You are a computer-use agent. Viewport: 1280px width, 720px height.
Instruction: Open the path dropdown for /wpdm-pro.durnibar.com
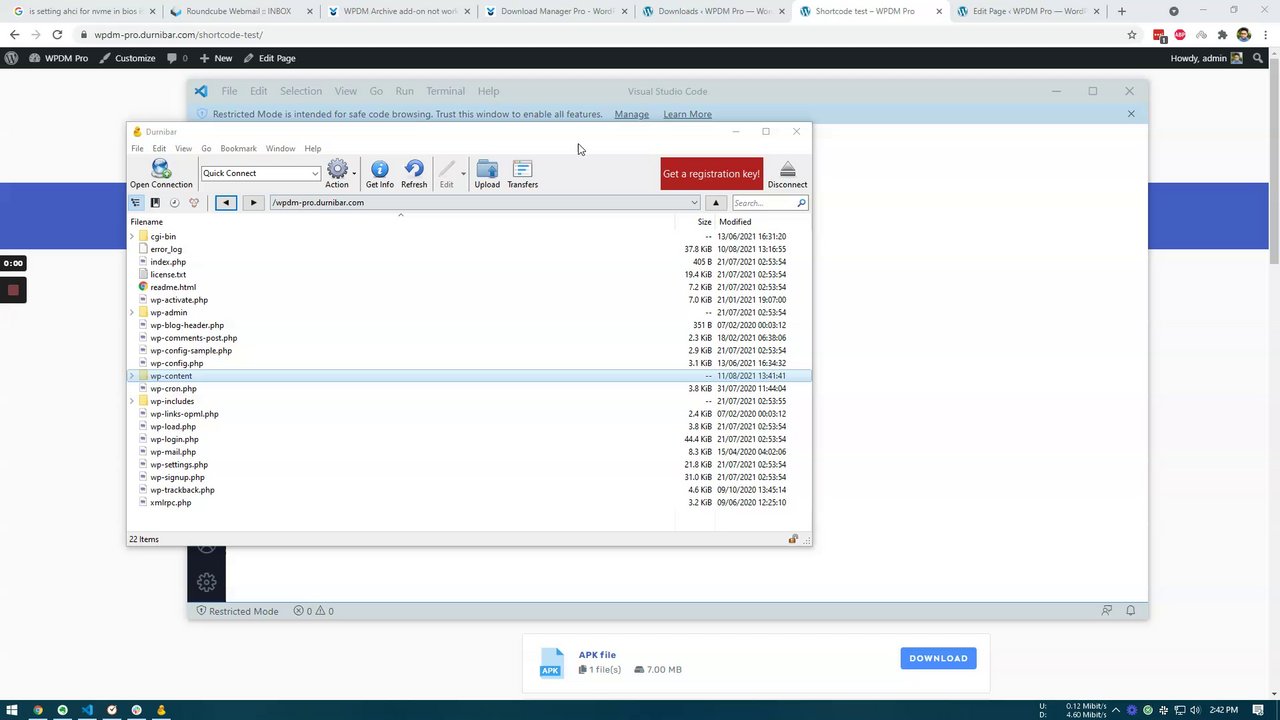[x=694, y=203]
